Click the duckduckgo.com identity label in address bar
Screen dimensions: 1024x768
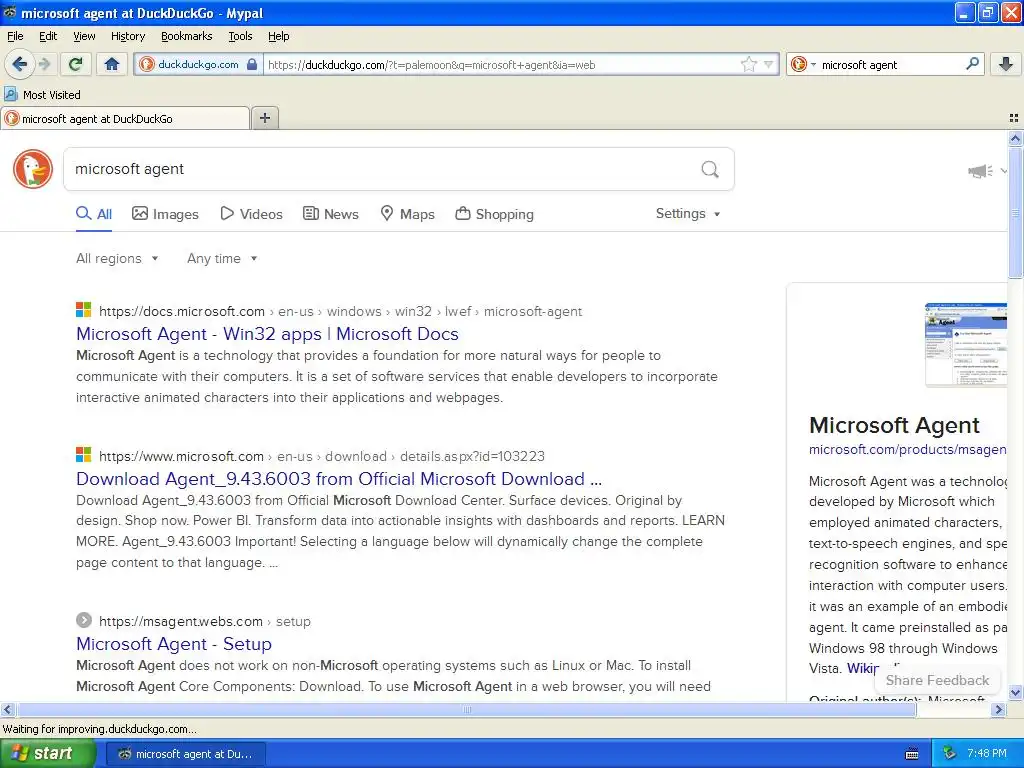pyautogui.click(x=198, y=64)
